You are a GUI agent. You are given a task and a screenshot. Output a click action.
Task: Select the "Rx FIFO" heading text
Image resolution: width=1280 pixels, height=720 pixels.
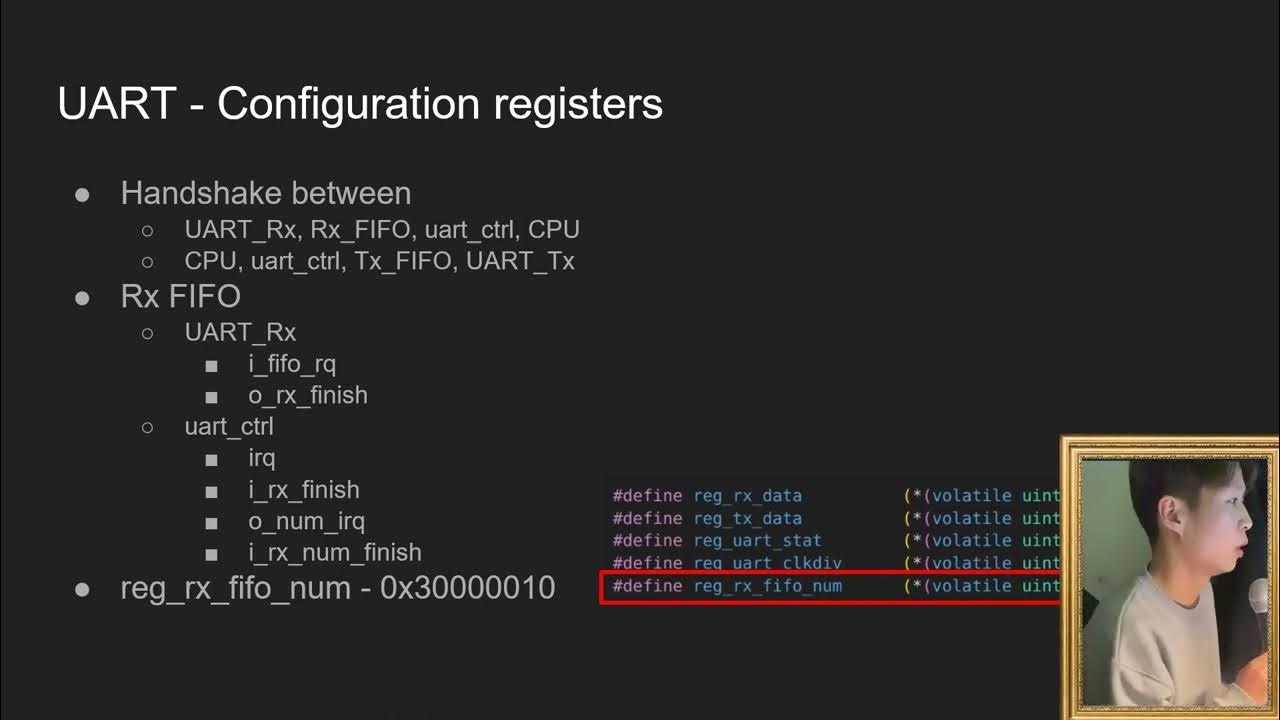(180, 297)
